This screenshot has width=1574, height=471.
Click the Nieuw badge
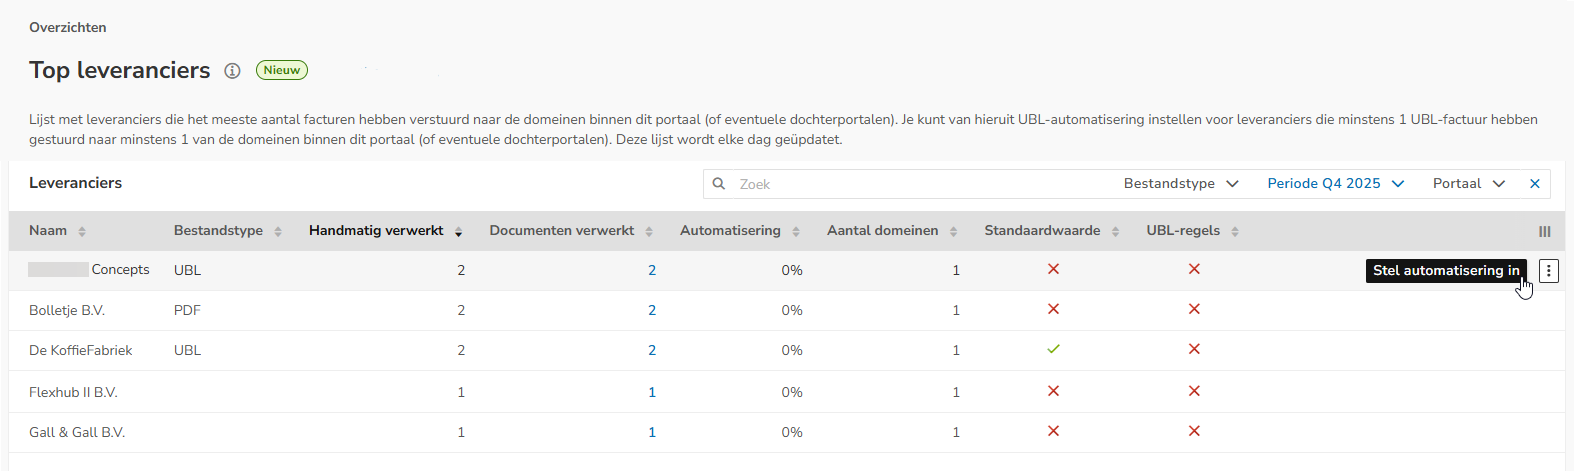click(x=282, y=70)
